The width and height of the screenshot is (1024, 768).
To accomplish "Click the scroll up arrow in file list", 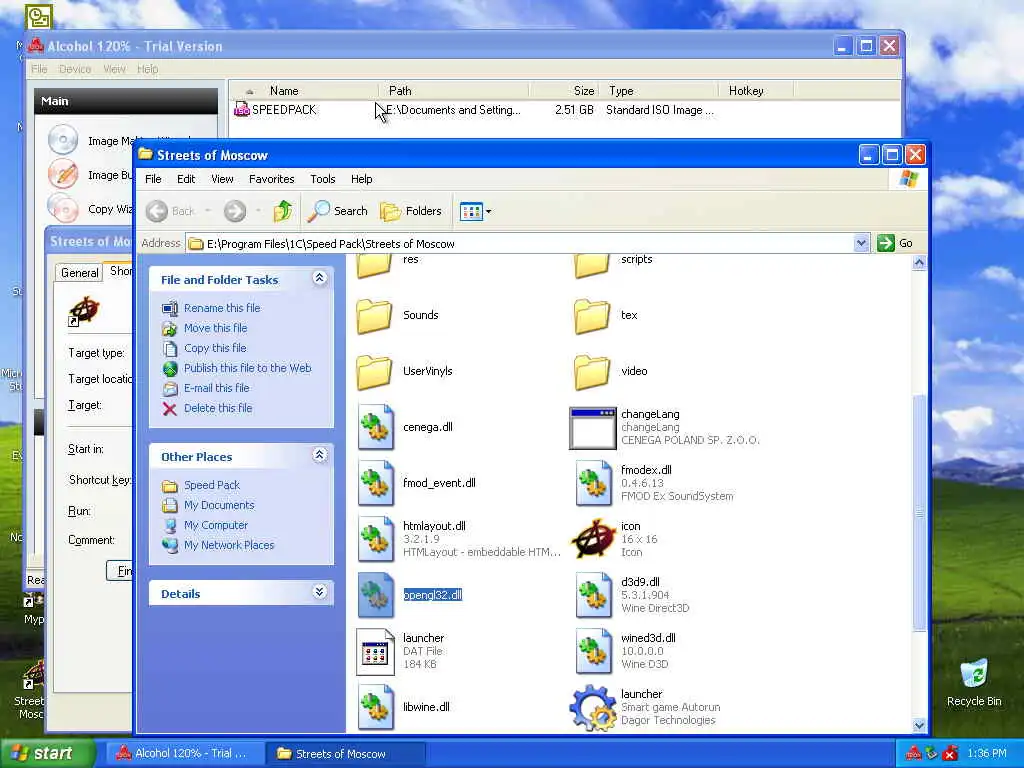I will tap(919, 263).
